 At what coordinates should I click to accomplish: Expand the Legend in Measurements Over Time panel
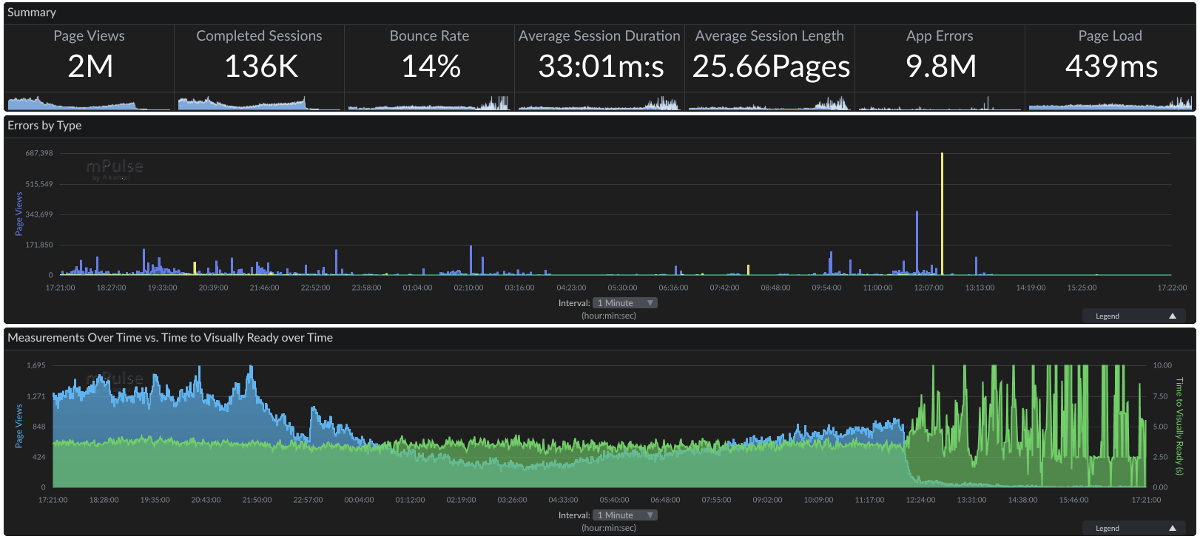click(x=1133, y=528)
